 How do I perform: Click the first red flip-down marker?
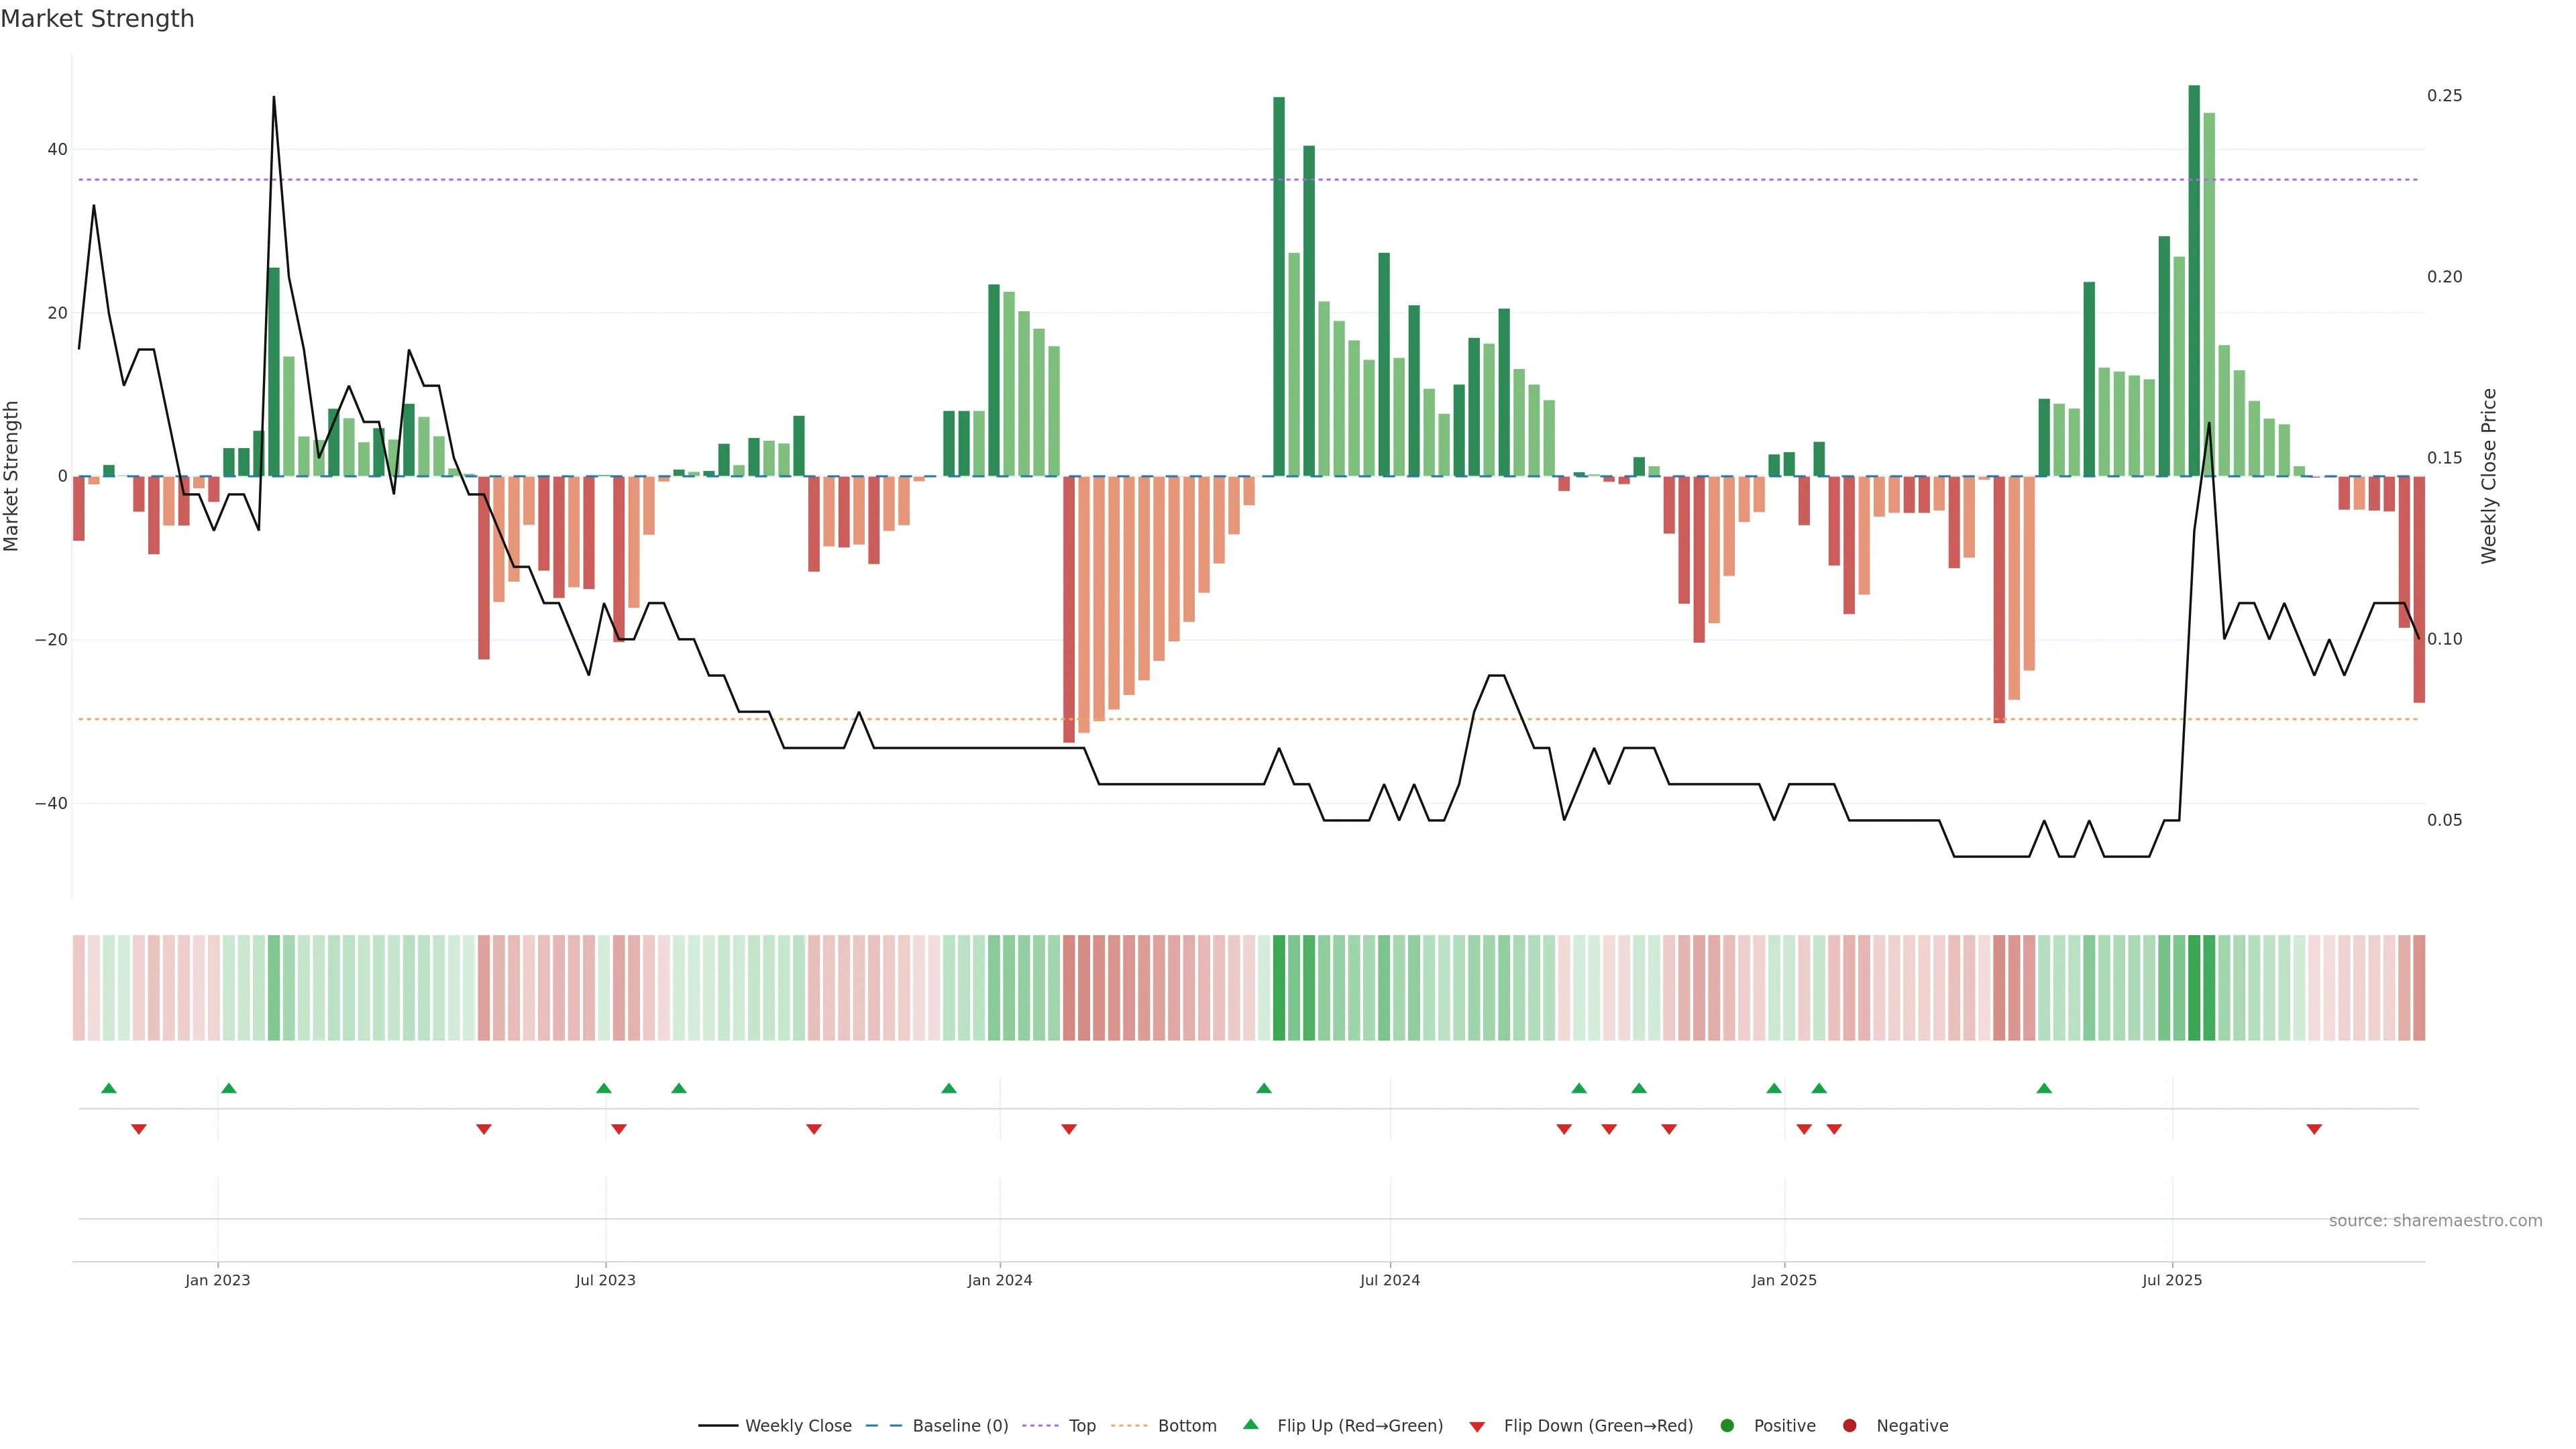point(139,1129)
